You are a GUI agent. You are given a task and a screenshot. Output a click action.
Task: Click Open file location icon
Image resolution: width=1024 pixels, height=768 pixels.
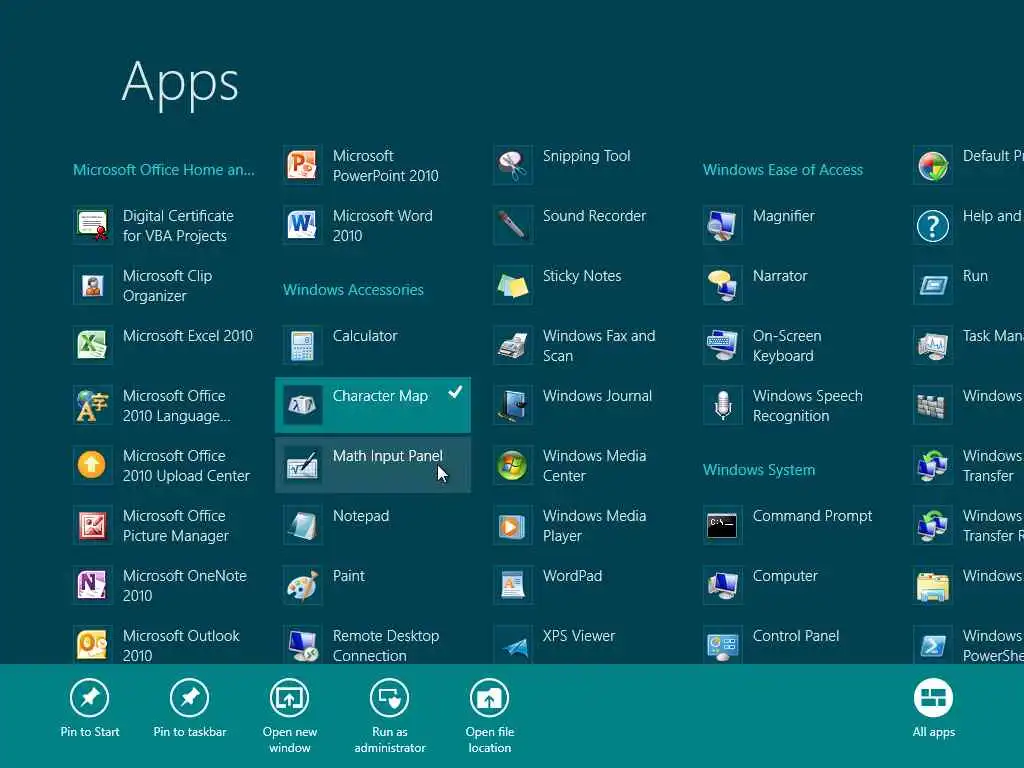pos(489,697)
